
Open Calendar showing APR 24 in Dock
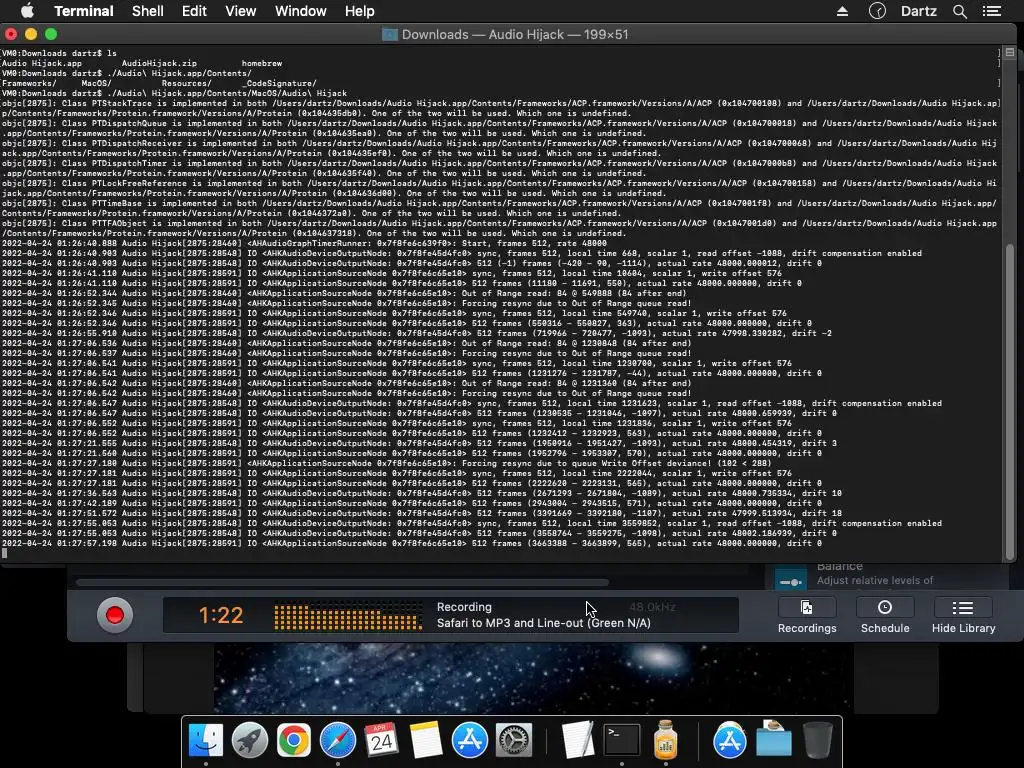(381, 740)
